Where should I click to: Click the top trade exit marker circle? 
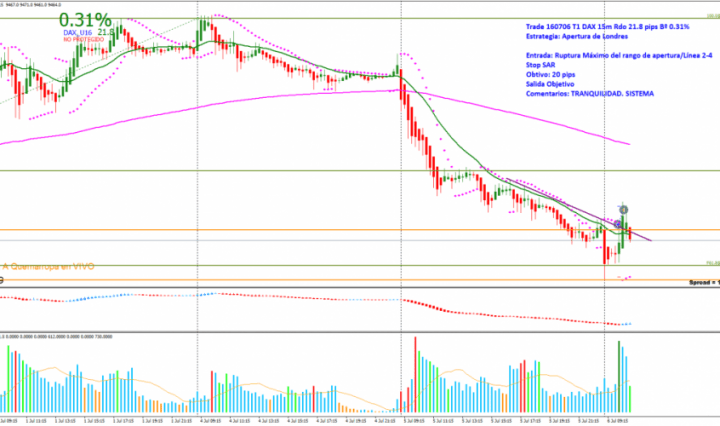click(623, 210)
